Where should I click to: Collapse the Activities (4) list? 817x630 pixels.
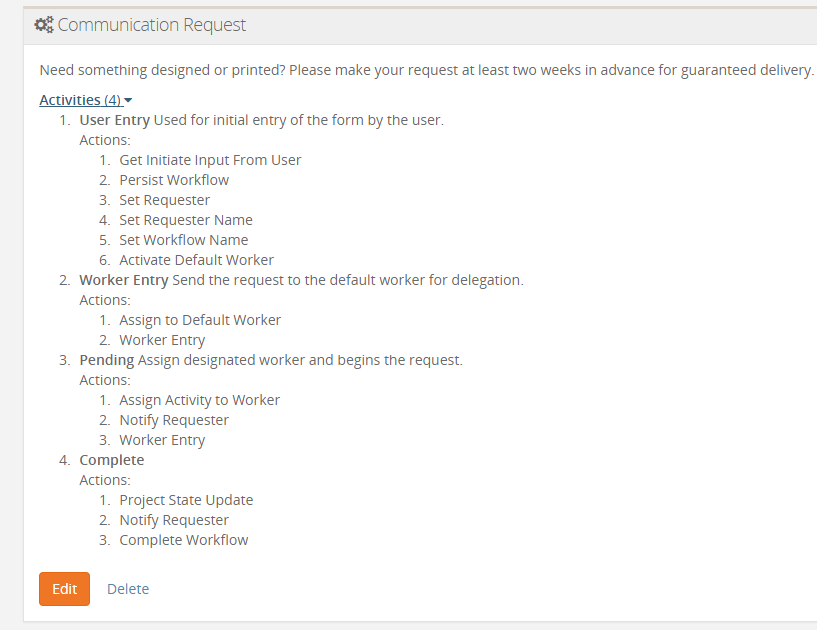(x=80, y=100)
